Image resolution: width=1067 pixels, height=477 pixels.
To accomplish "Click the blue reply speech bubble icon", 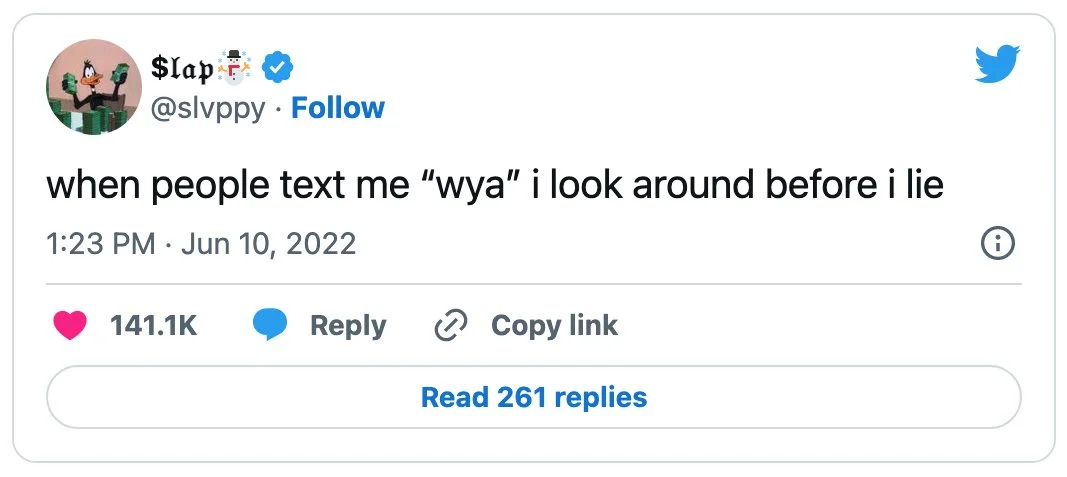I will tap(269, 326).
